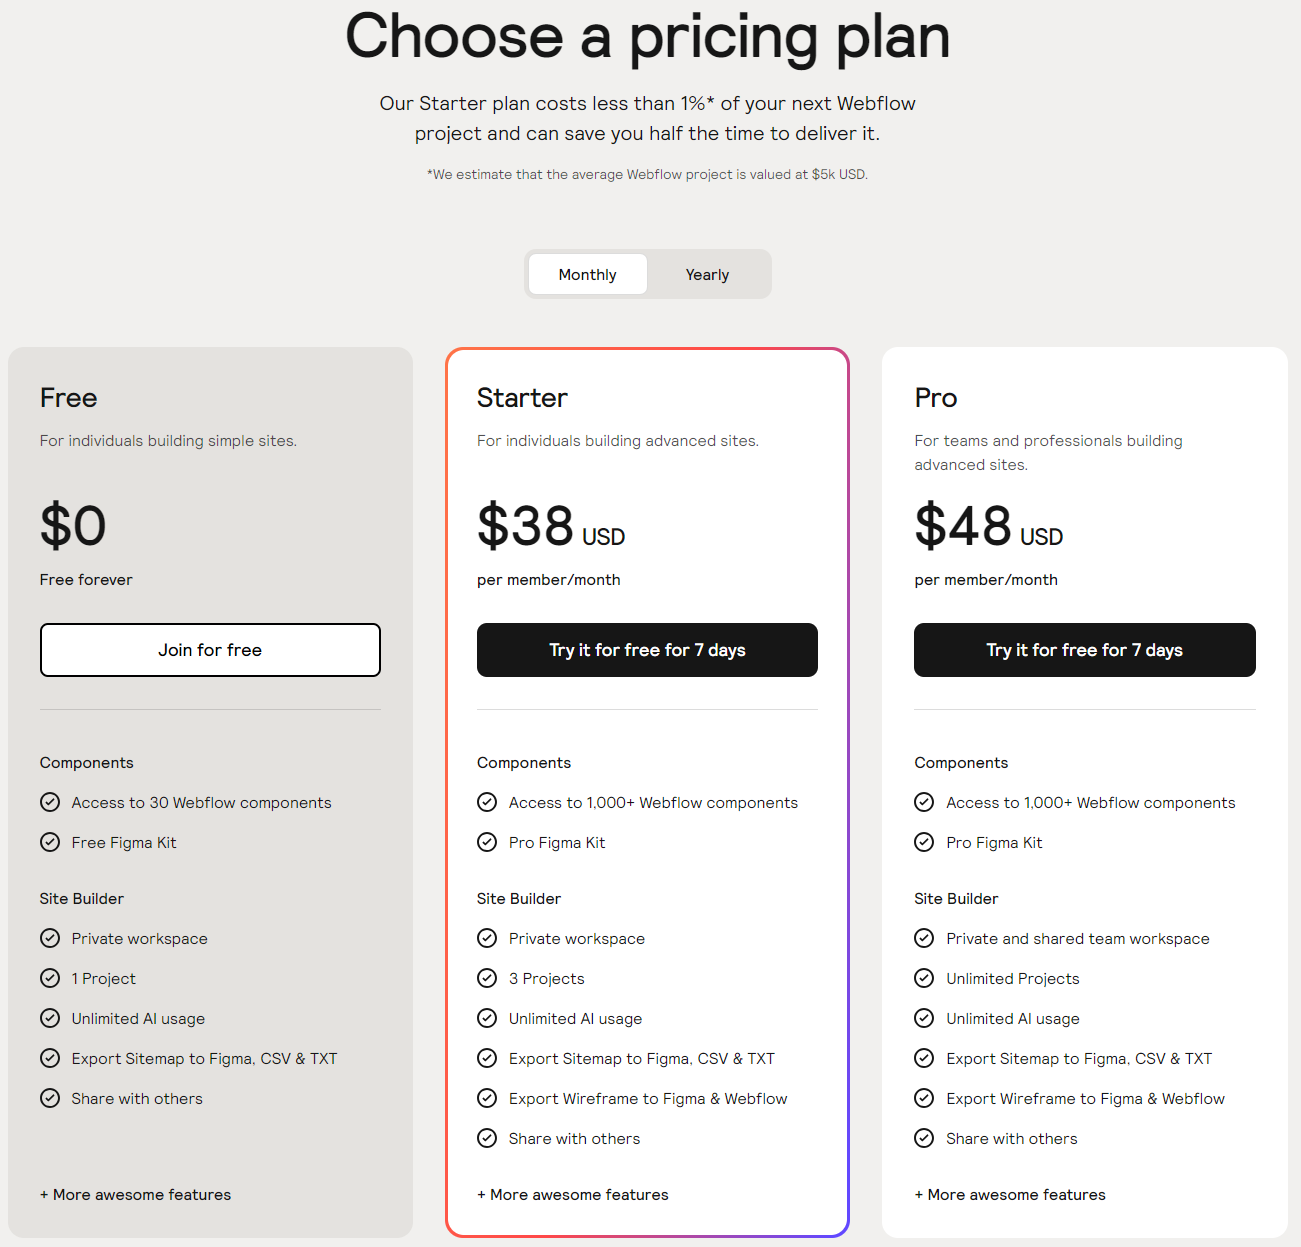1301x1247 pixels.
Task: Select the Monthly billing option
Action: [588, 274]
